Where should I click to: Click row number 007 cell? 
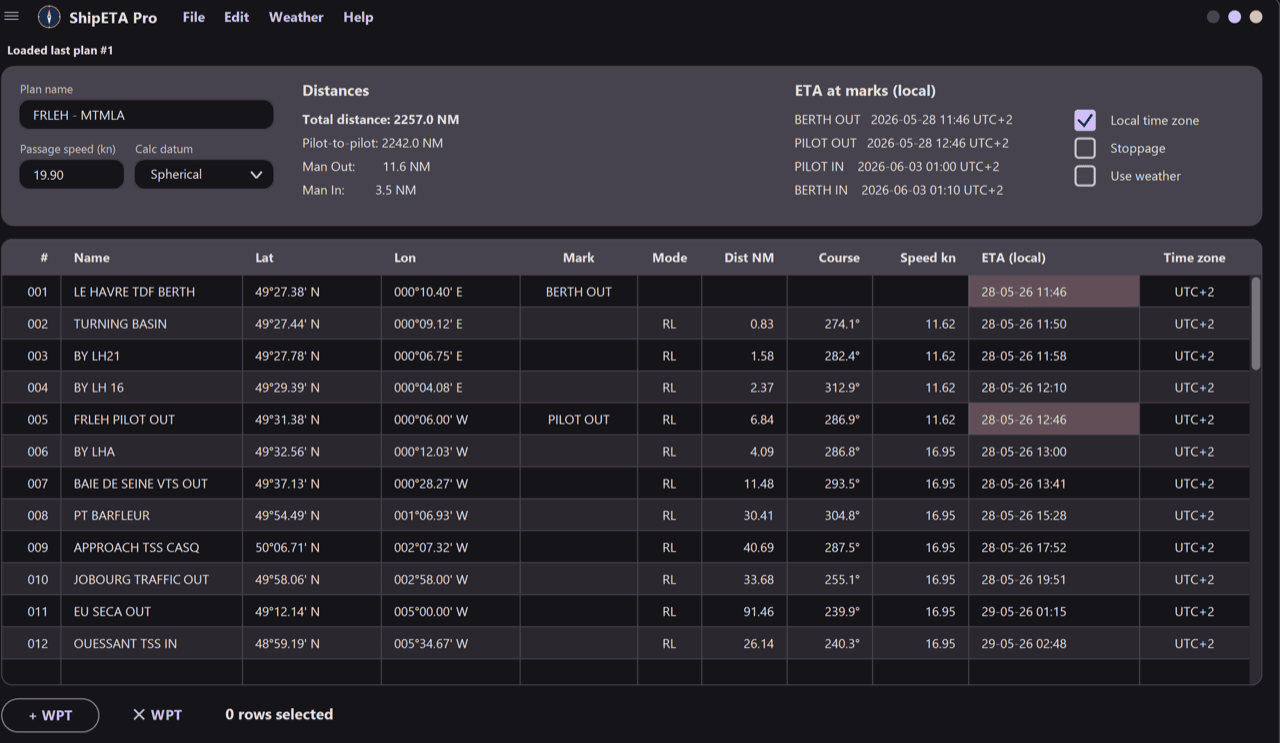click(x=32, y=484)
